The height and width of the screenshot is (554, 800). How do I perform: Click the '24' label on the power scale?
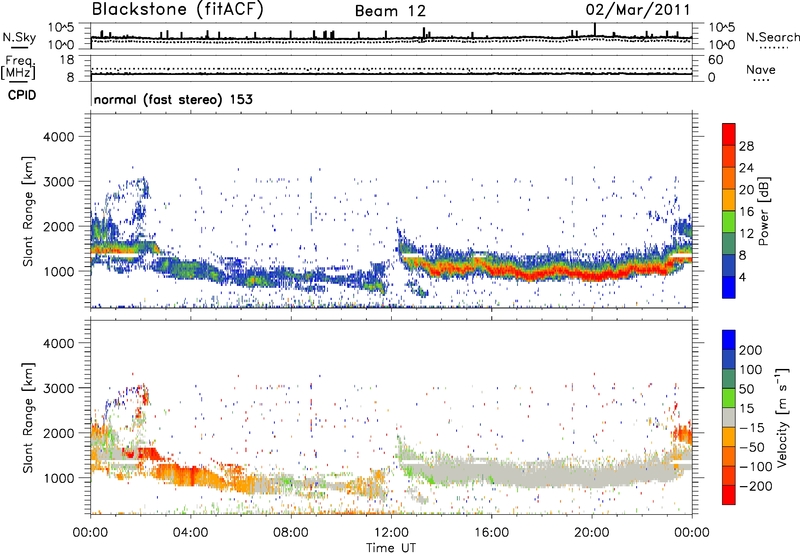[746, 168]
